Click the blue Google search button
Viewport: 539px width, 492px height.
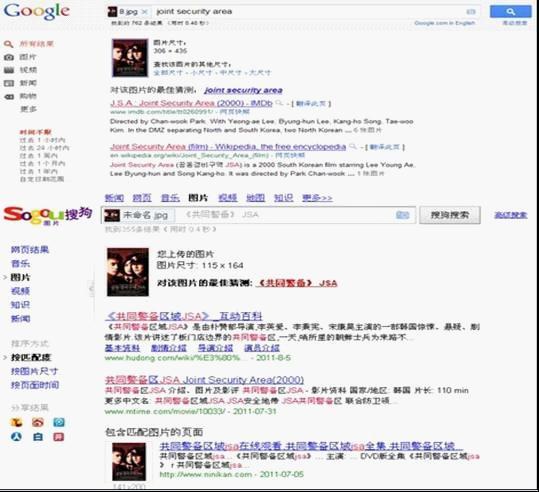pos(510,12)
